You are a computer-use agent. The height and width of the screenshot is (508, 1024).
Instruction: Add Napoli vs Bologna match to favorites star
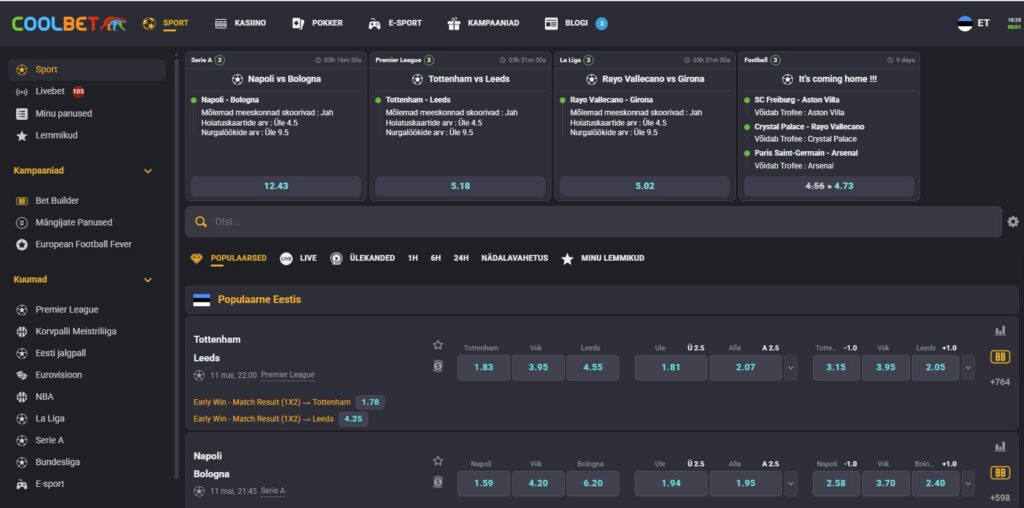tap(438, 461)
